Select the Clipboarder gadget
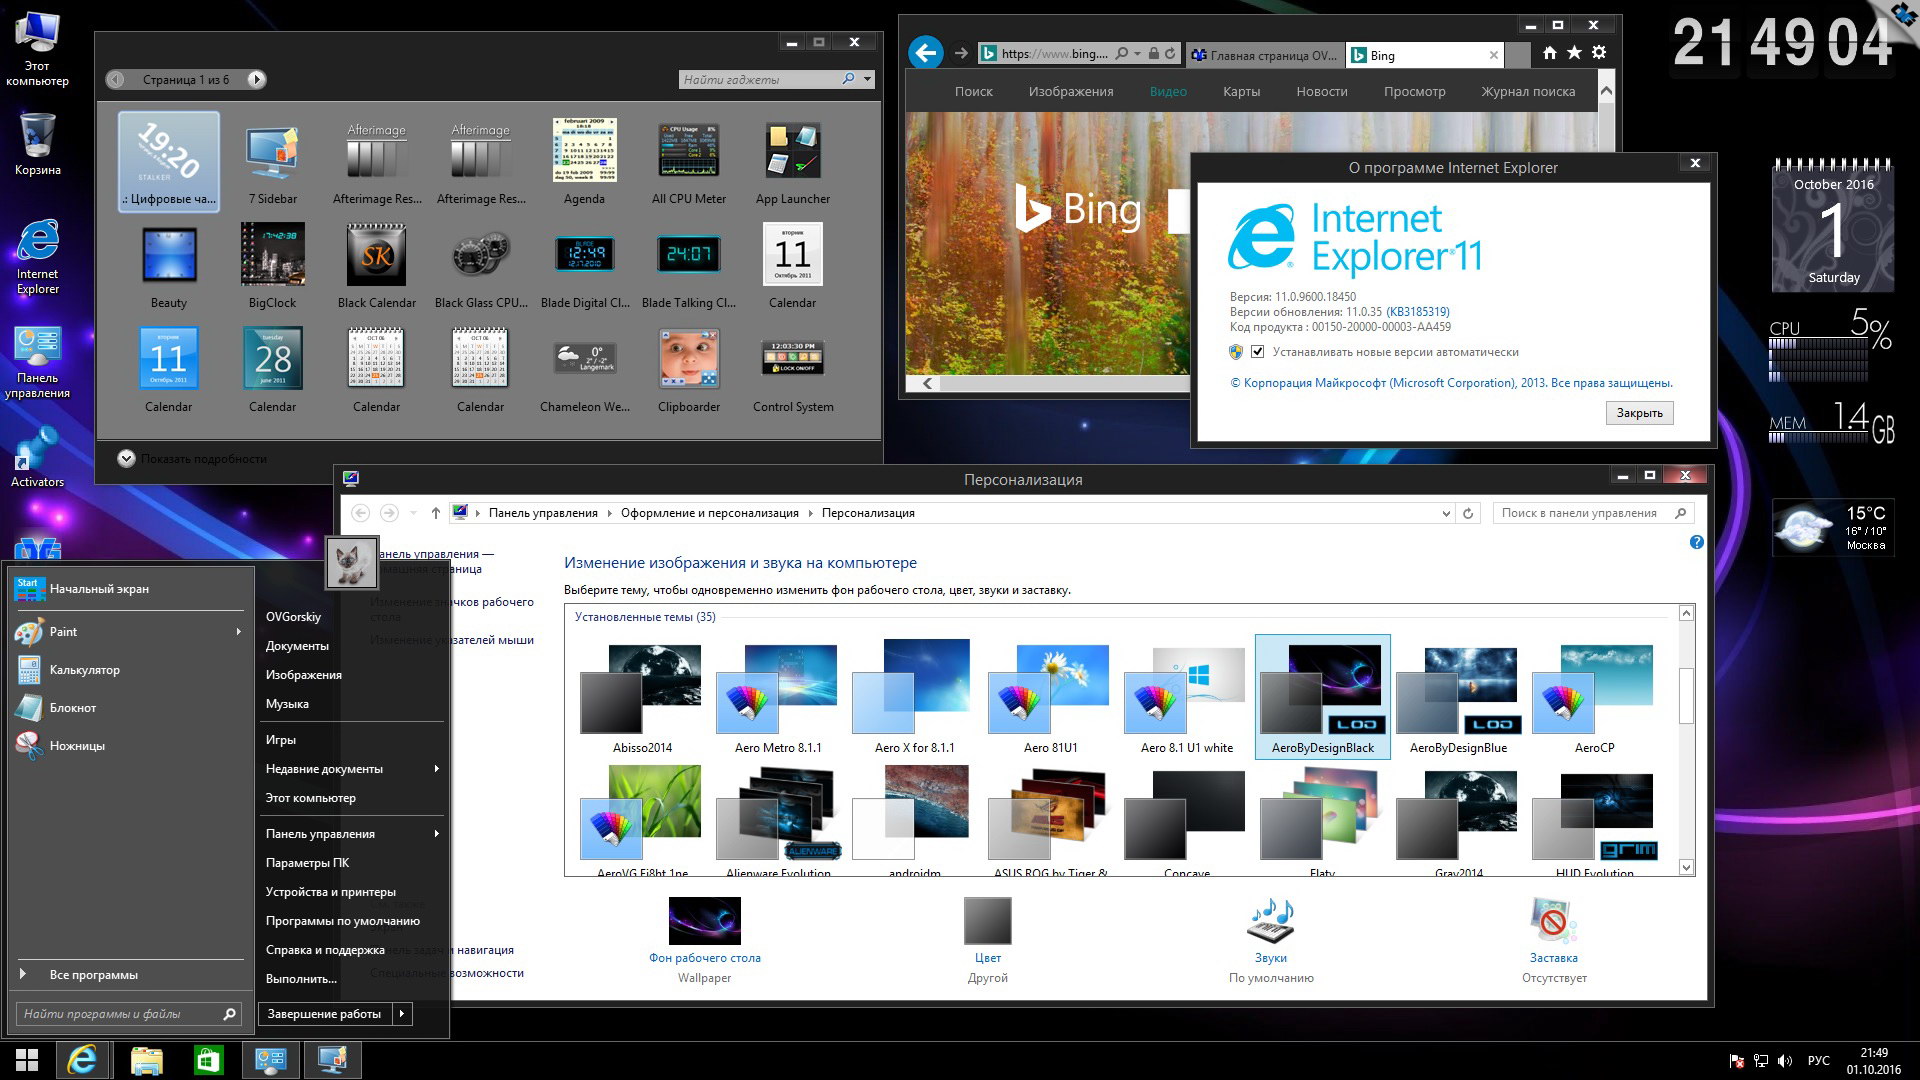The image size is (1920, 1080). pos(688,369)
